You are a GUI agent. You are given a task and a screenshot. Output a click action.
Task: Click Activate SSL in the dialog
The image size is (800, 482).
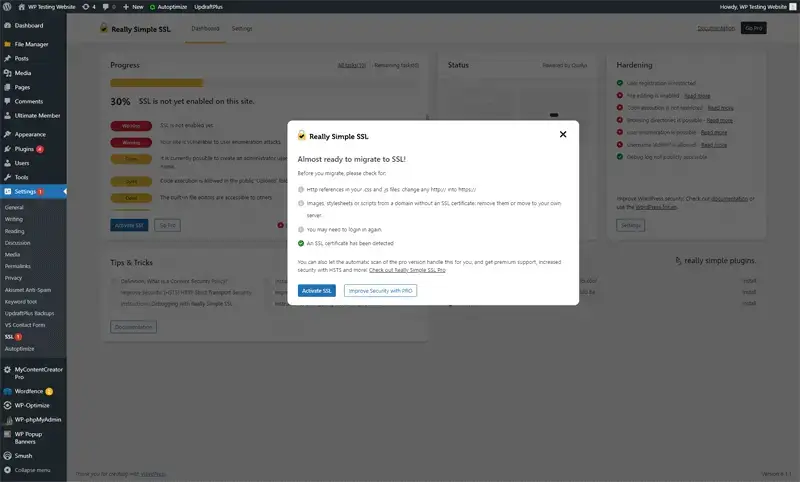(x=316, y=291)
